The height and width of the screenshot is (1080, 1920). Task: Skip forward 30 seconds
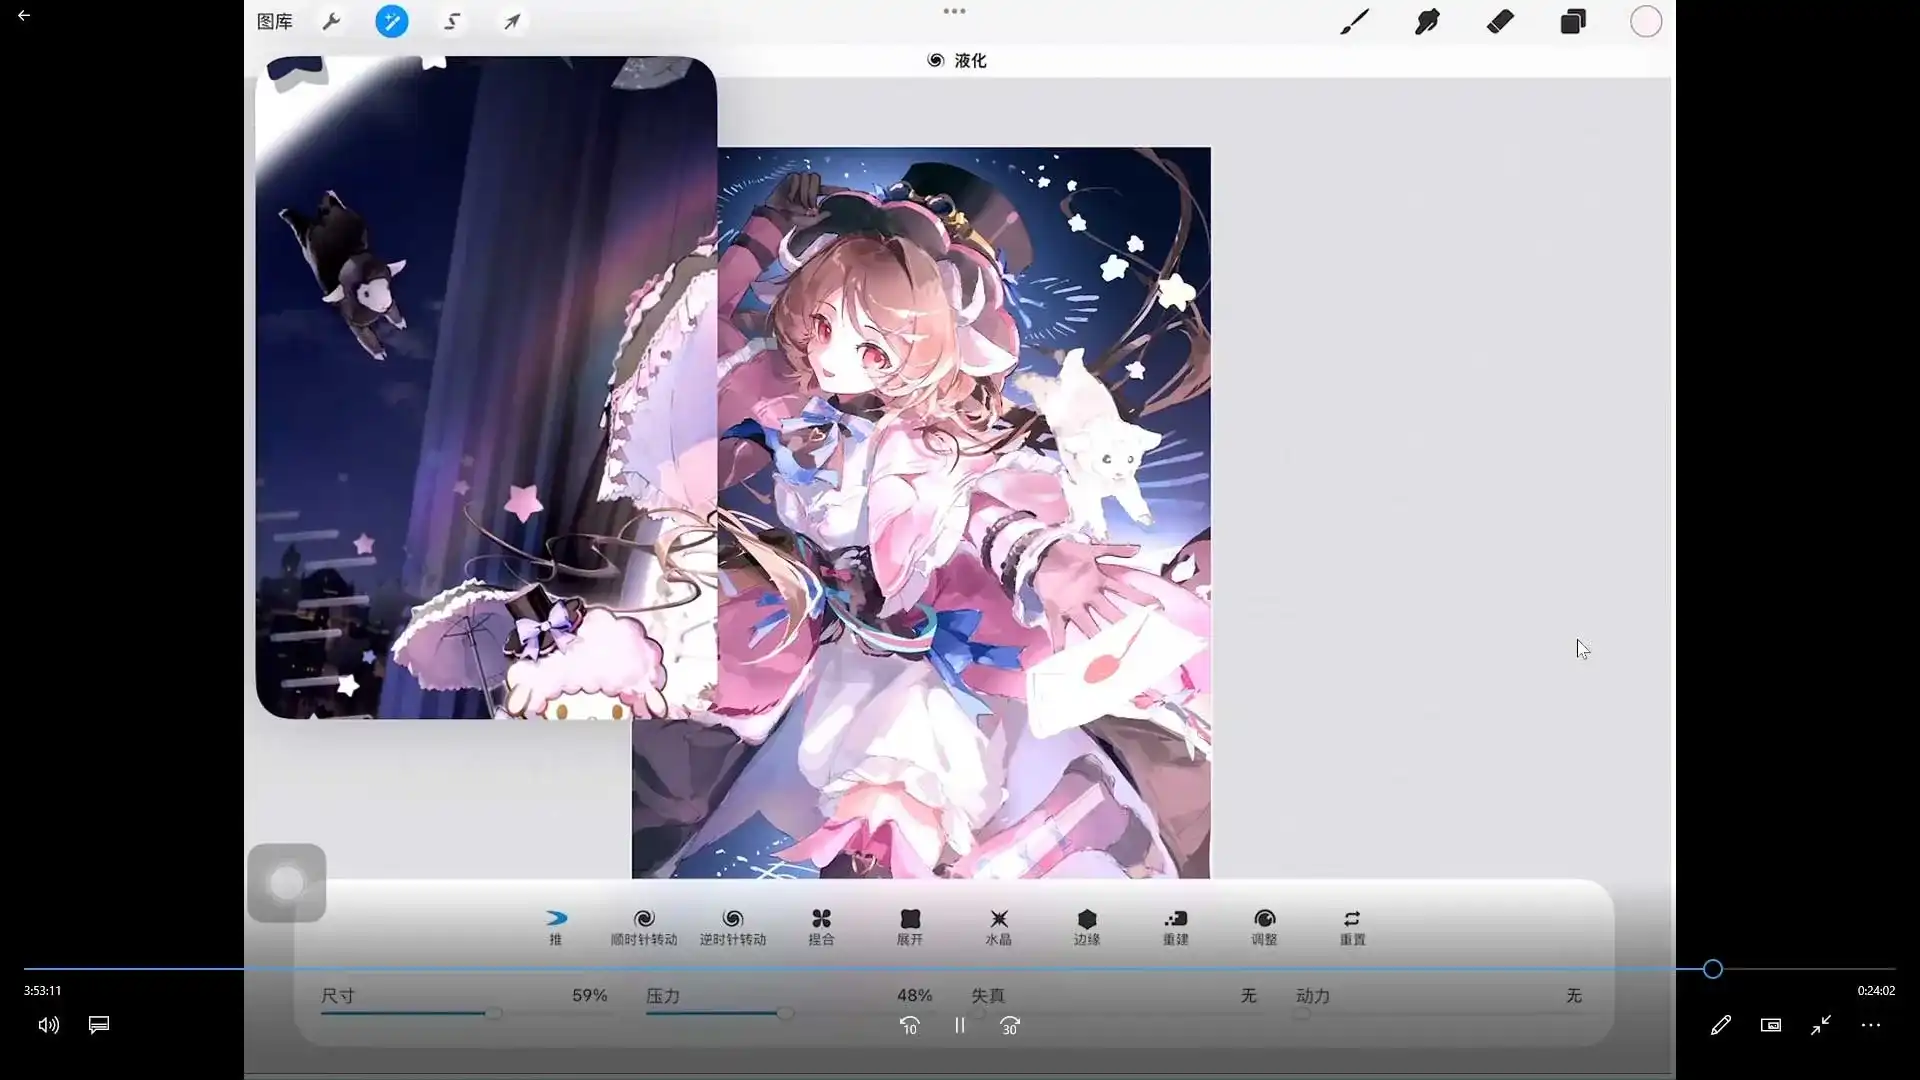[x=1010, y=1025]
